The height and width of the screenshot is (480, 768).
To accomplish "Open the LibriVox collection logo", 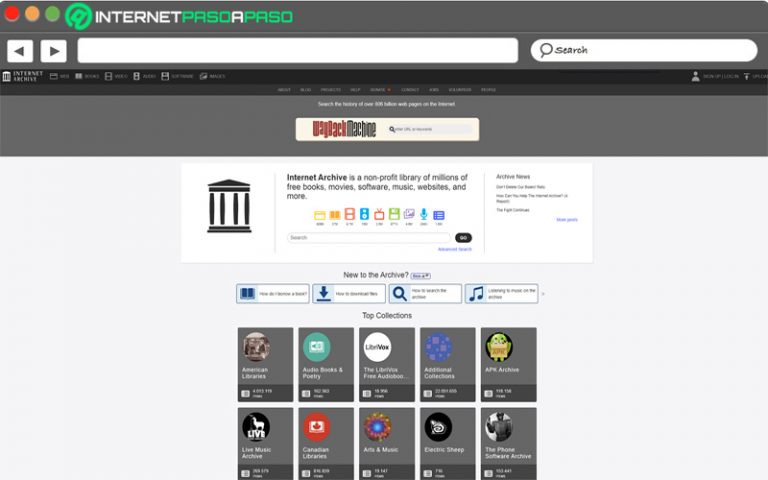I will point(377,347).
